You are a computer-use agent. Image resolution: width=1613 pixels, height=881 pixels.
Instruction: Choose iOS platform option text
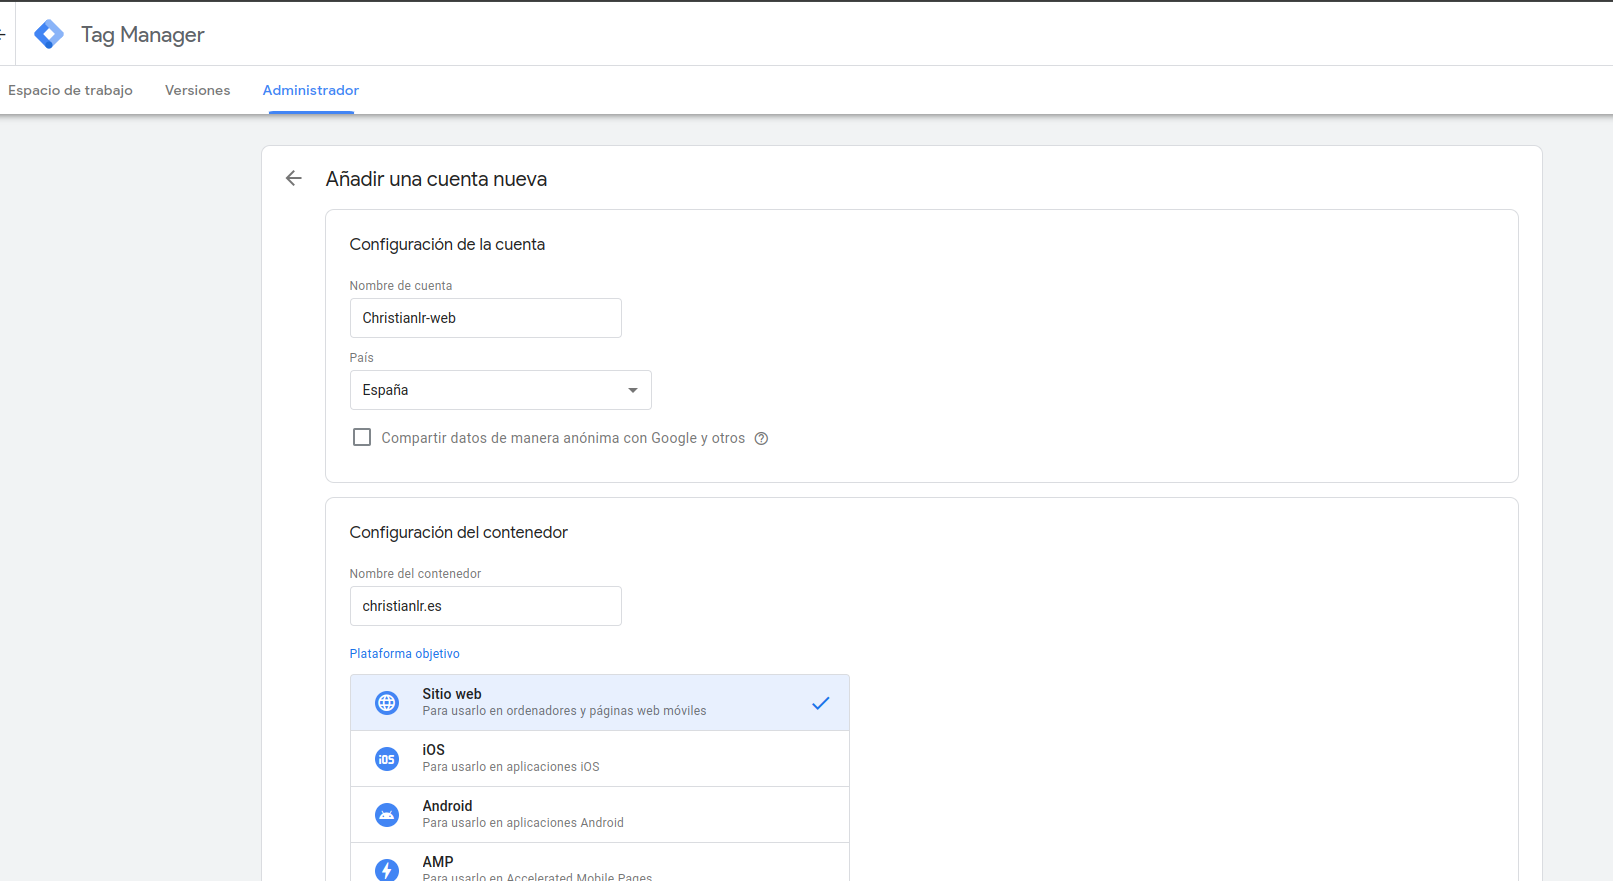[433, 750]
